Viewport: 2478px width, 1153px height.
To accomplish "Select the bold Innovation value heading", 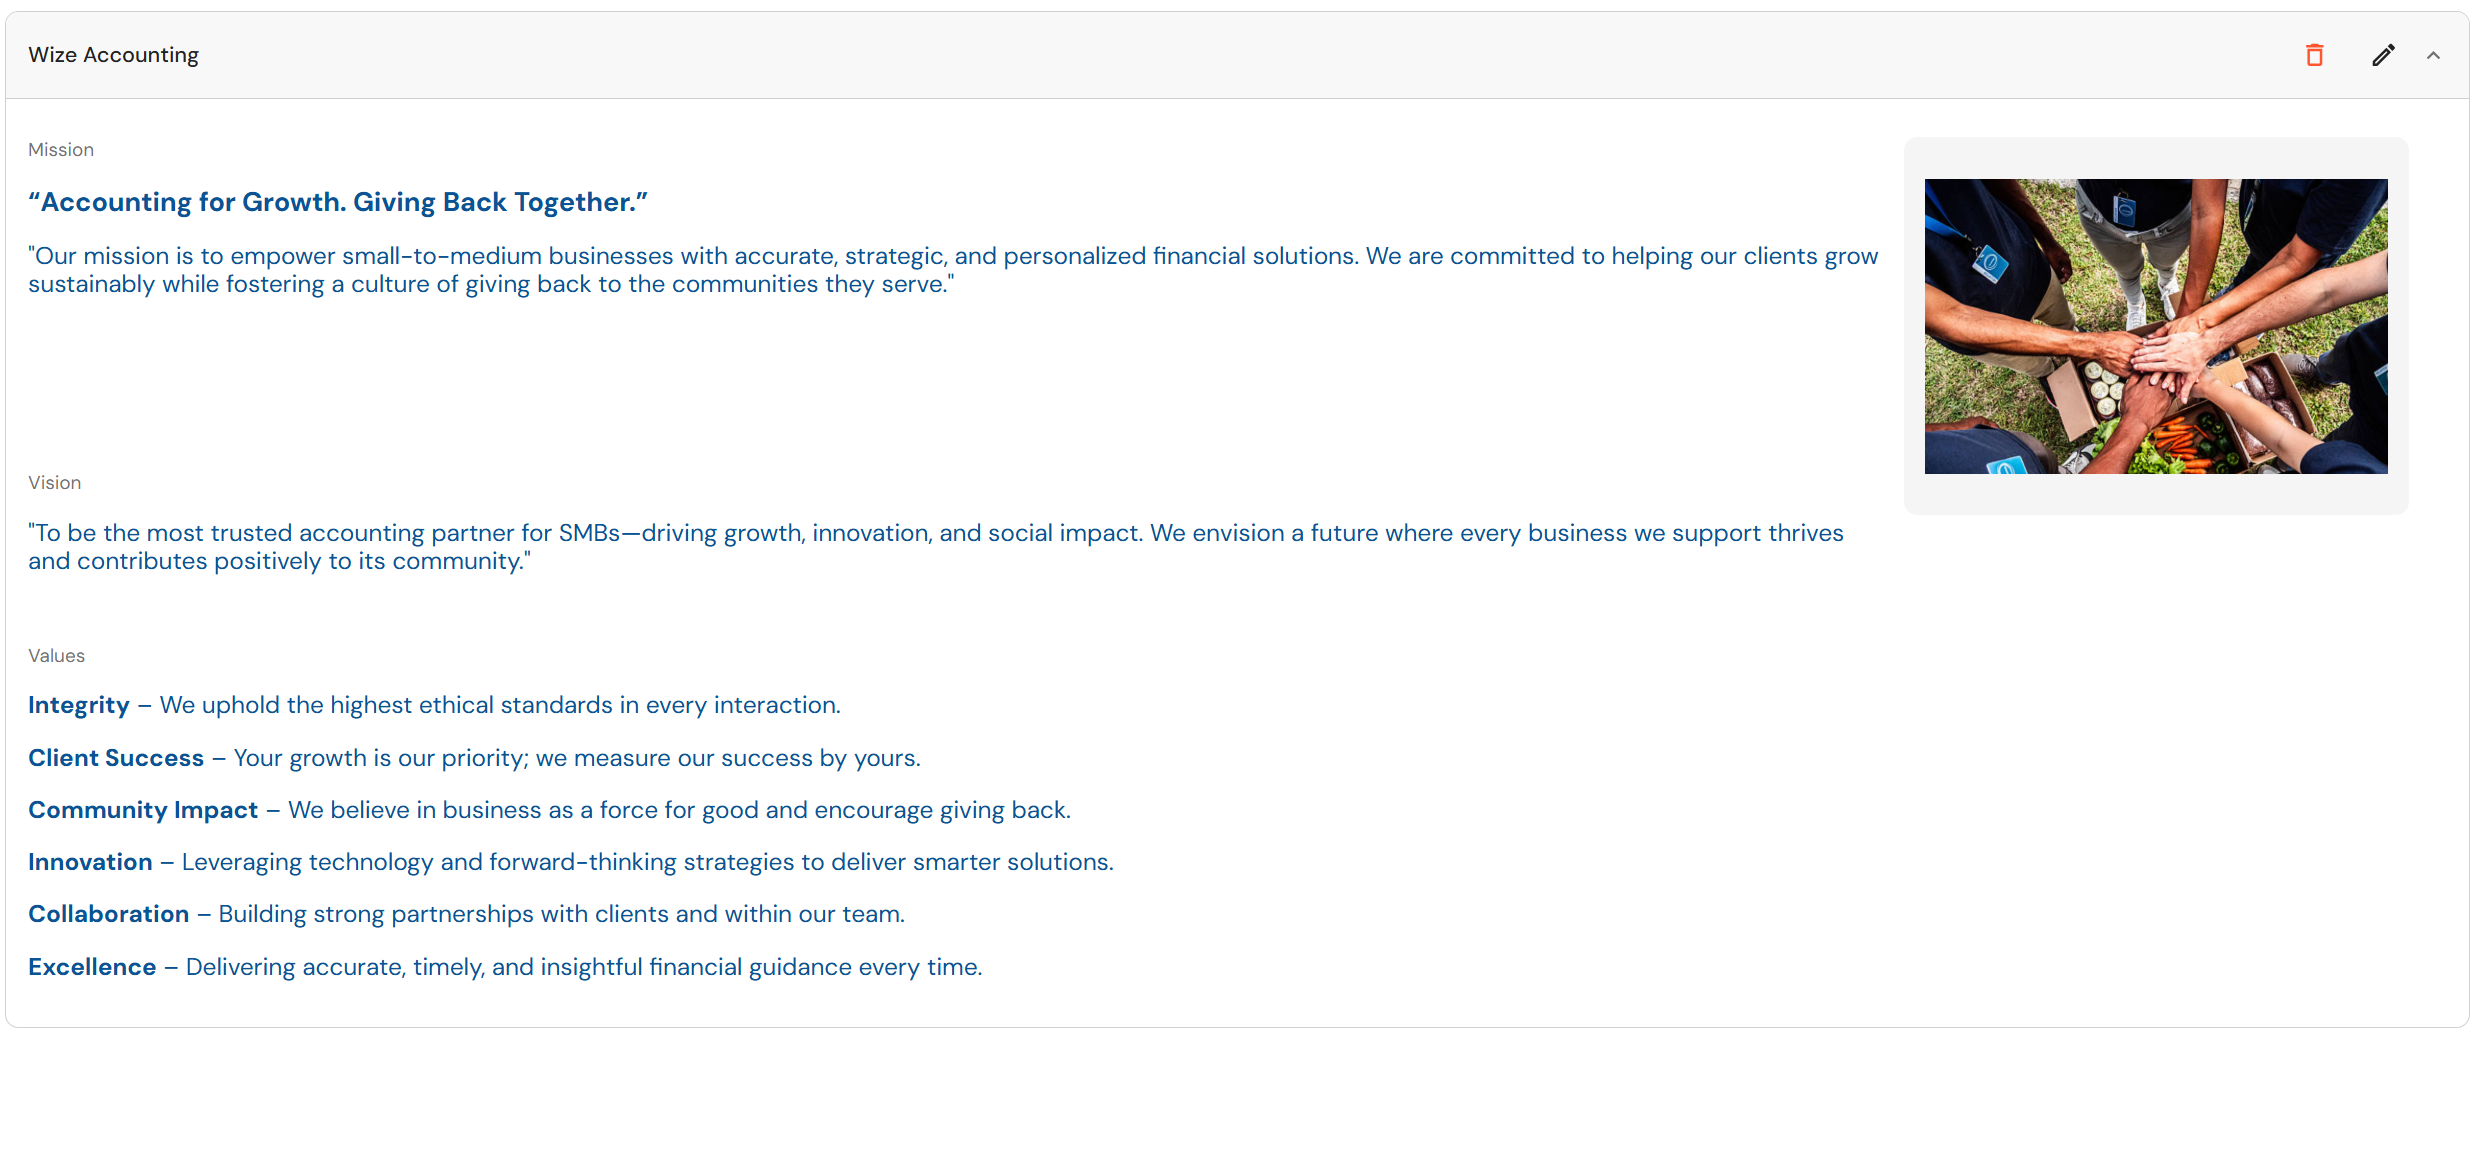I will click(x=90, y=862).
